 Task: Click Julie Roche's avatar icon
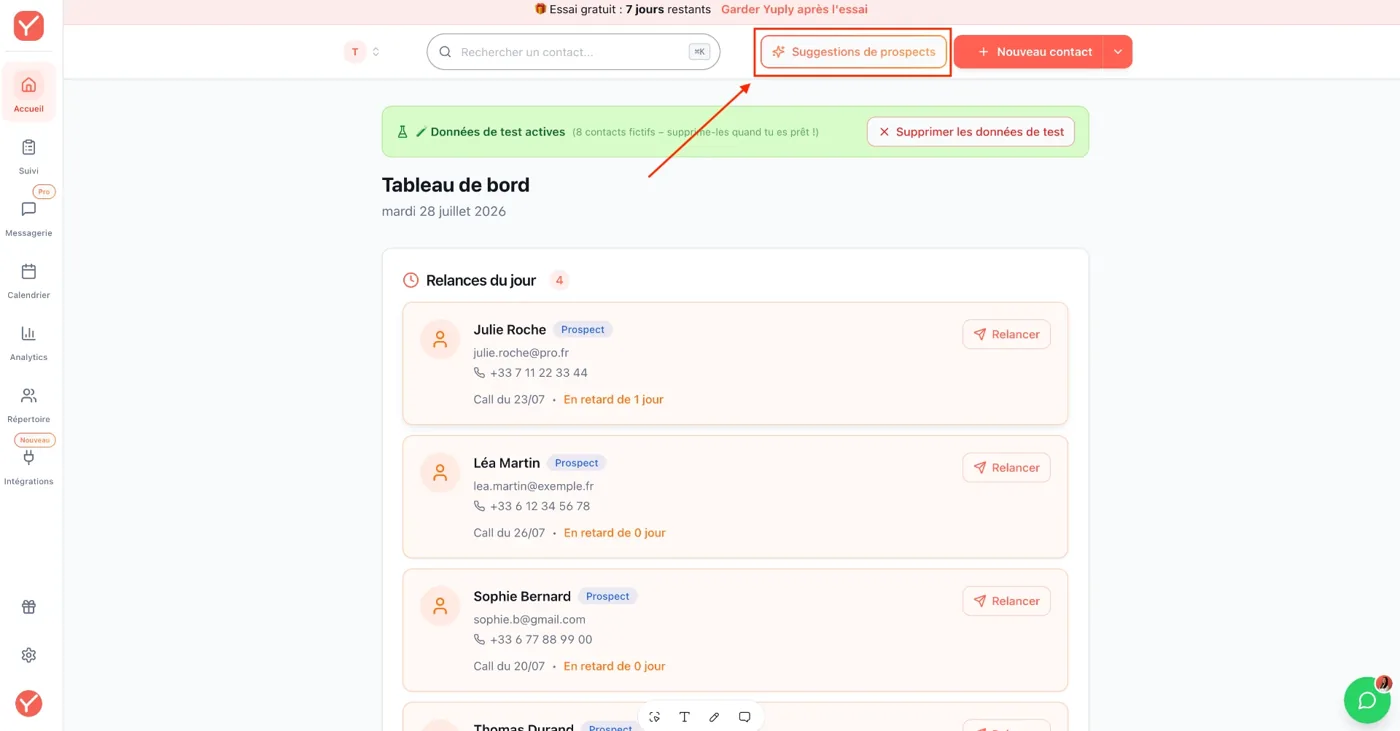click(440, 340)
